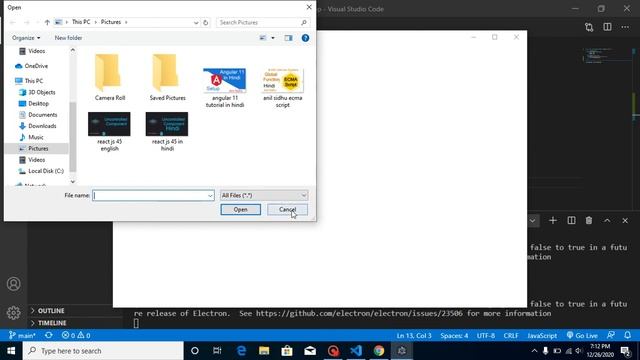Click the UTF-8 encoding indicator

(x=486, y=336)
